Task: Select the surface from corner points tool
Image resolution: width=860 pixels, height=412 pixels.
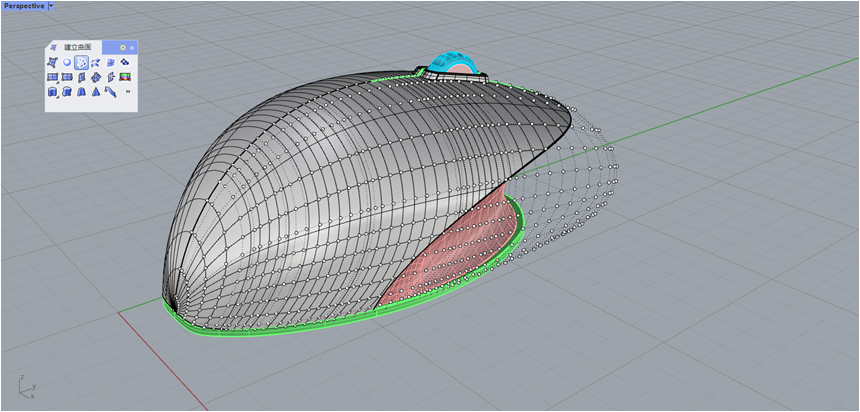Action: [52, 62]
